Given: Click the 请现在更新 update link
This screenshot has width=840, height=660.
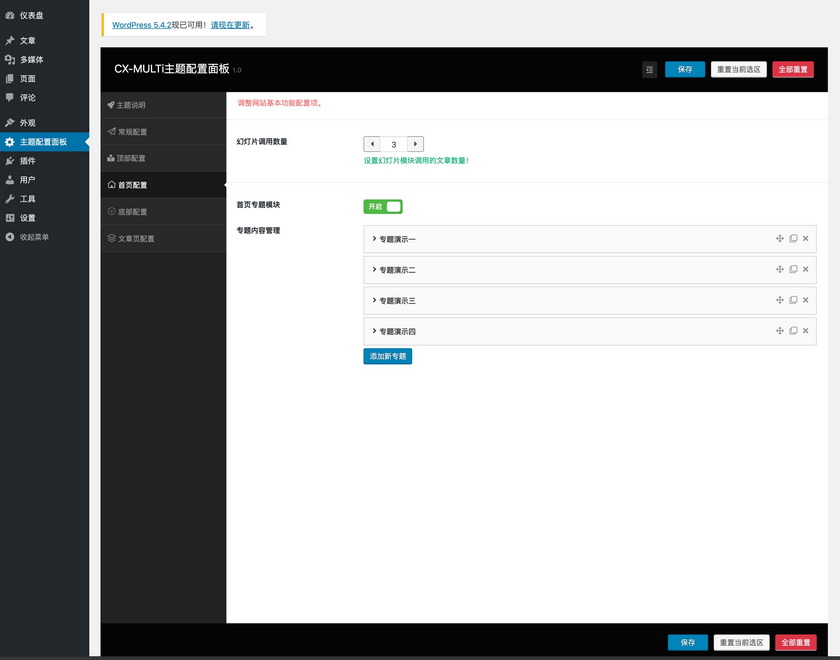Looking at the screenshot, I should click(x=230, y=24).
